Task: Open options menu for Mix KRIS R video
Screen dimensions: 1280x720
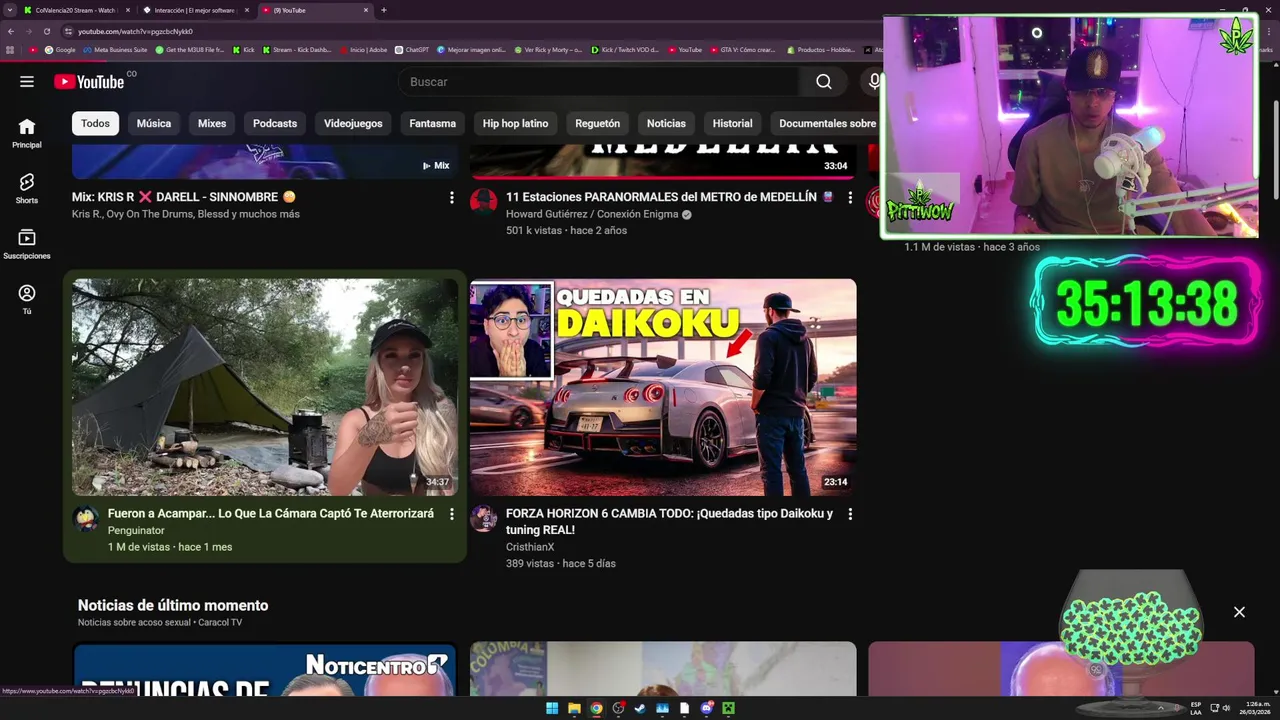Action: click(451, 198)
